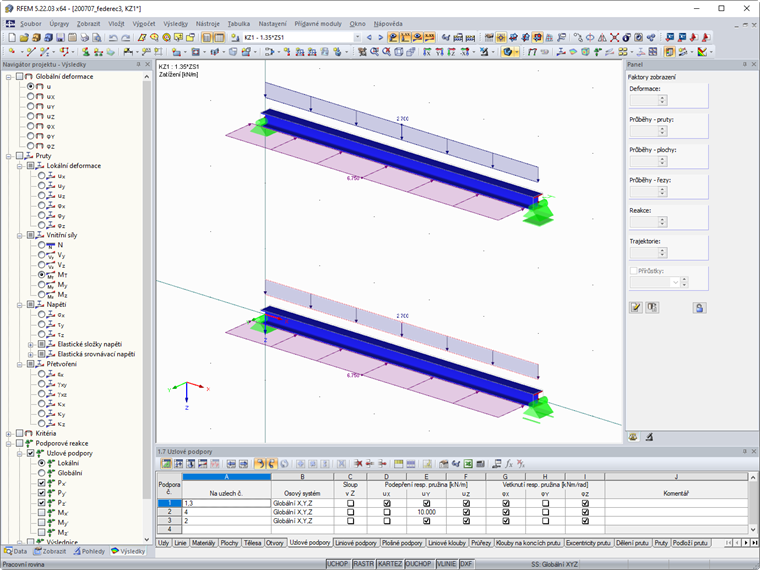Viewport: 760px width, 570px height.
Task: Collapse the Napětí tree node
Action: [x=19, y=305]
